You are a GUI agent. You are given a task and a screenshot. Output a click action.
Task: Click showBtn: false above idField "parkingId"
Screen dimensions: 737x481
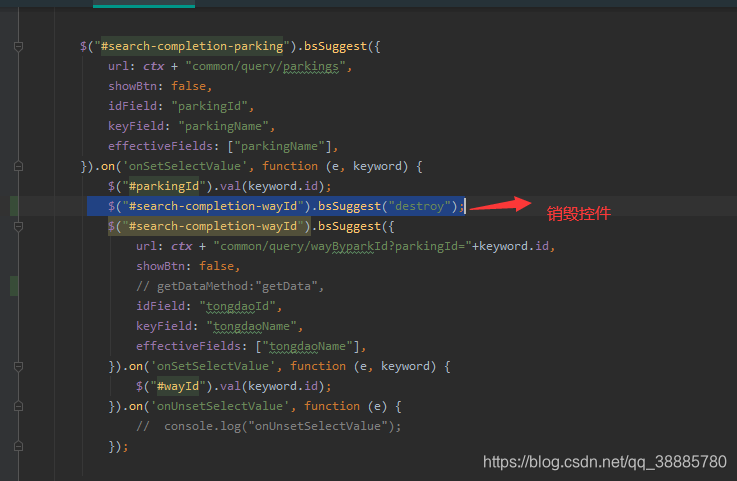point(160,86)
